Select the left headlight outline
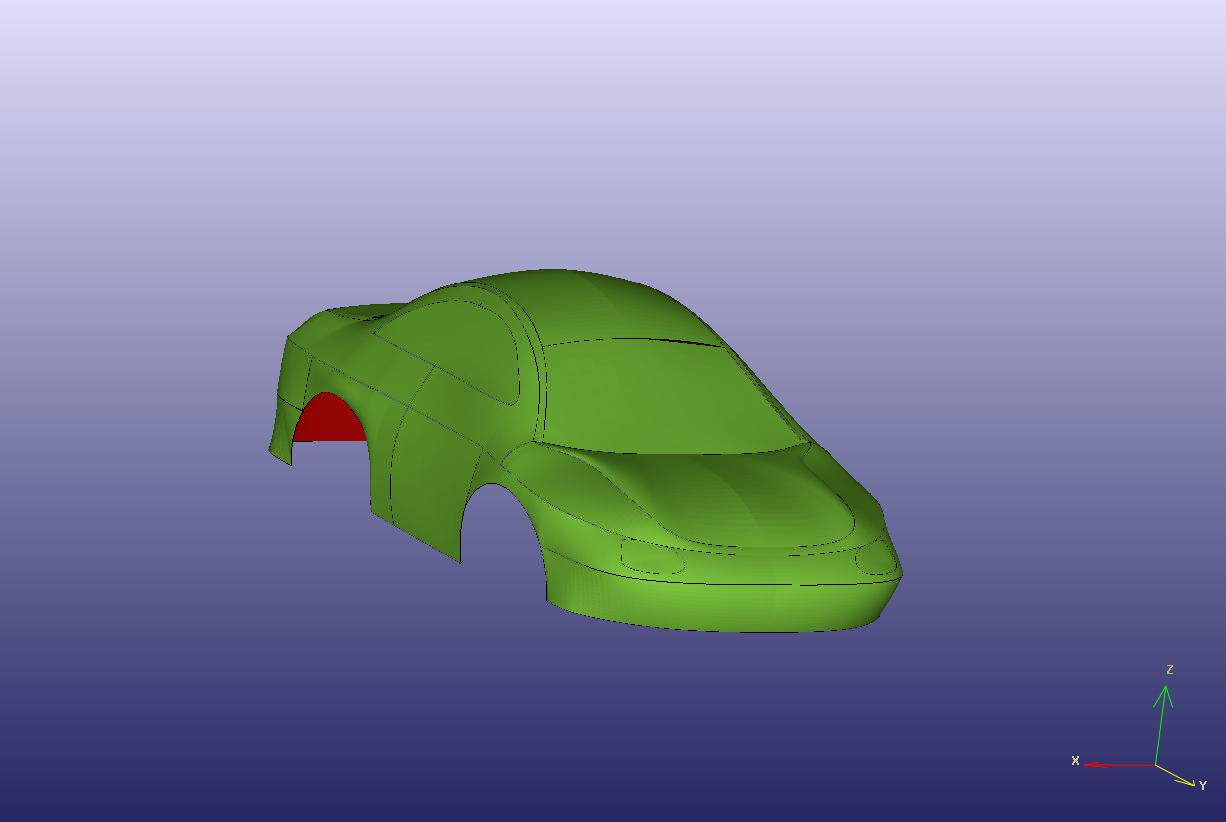Screen dimensions: 1226x822 651,556
